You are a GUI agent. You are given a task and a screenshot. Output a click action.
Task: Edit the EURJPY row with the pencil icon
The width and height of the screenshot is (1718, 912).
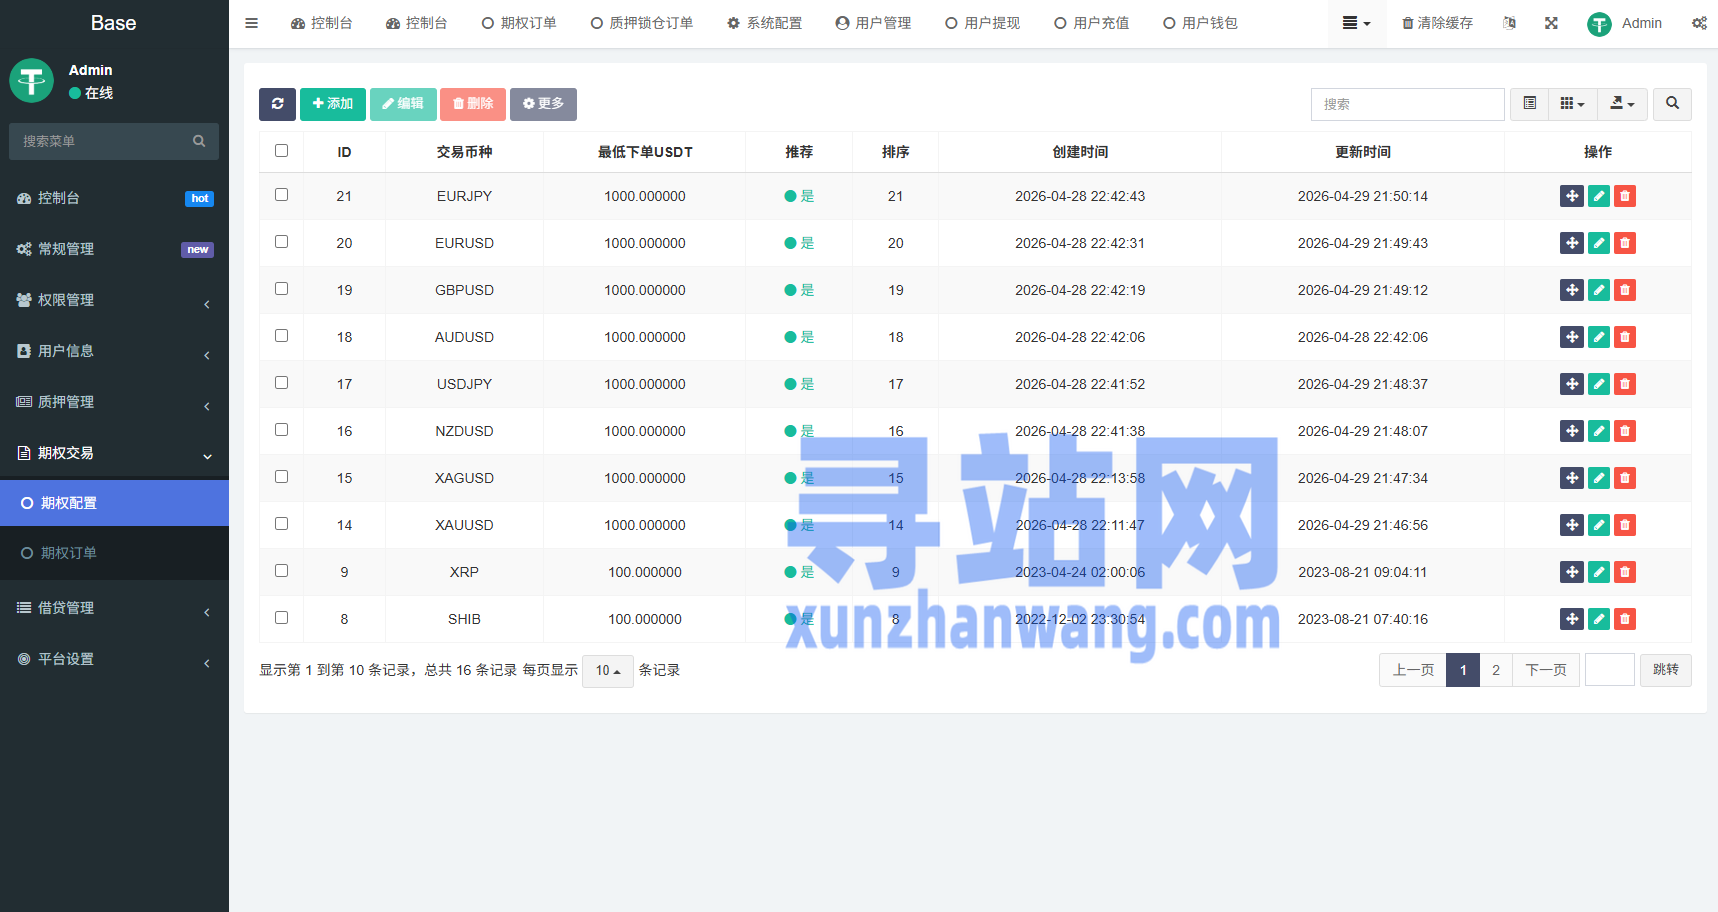(1599, 196)
